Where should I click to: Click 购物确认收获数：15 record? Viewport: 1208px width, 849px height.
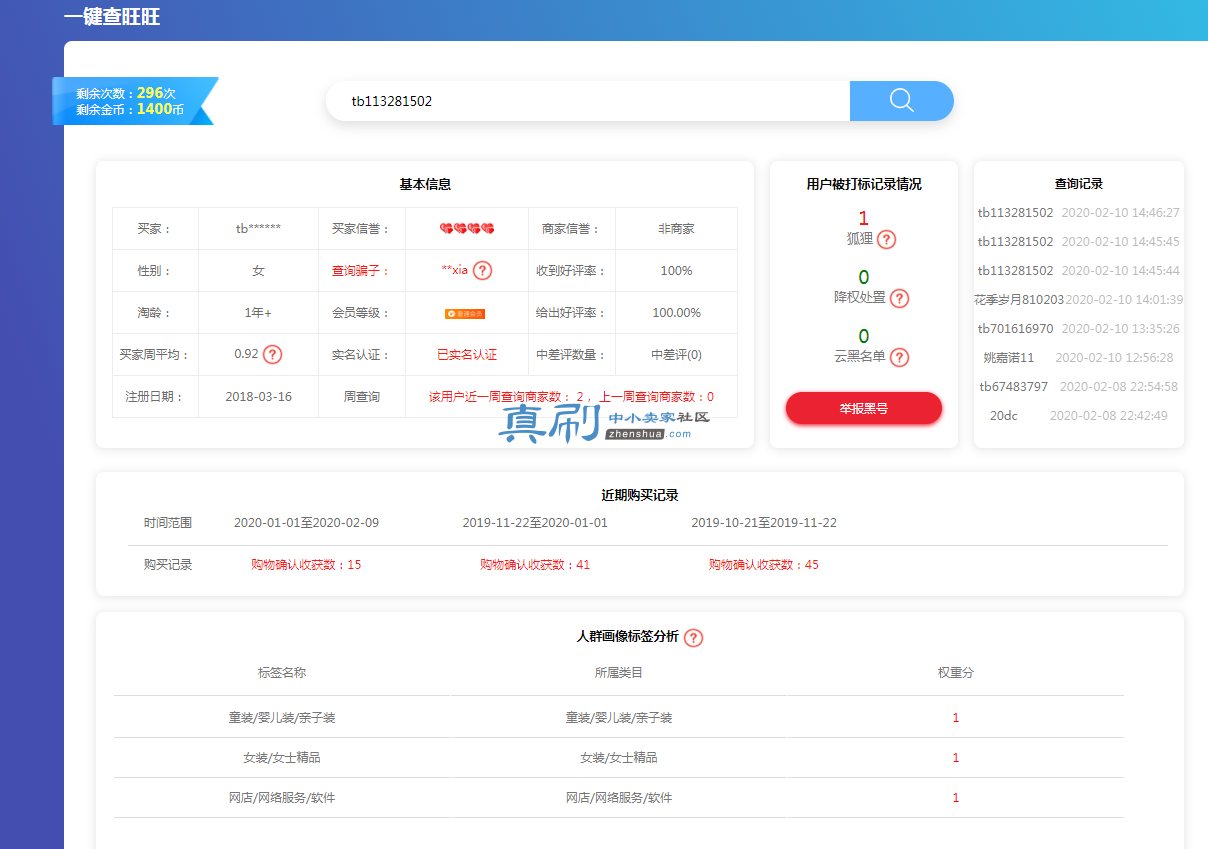(306, 565)
